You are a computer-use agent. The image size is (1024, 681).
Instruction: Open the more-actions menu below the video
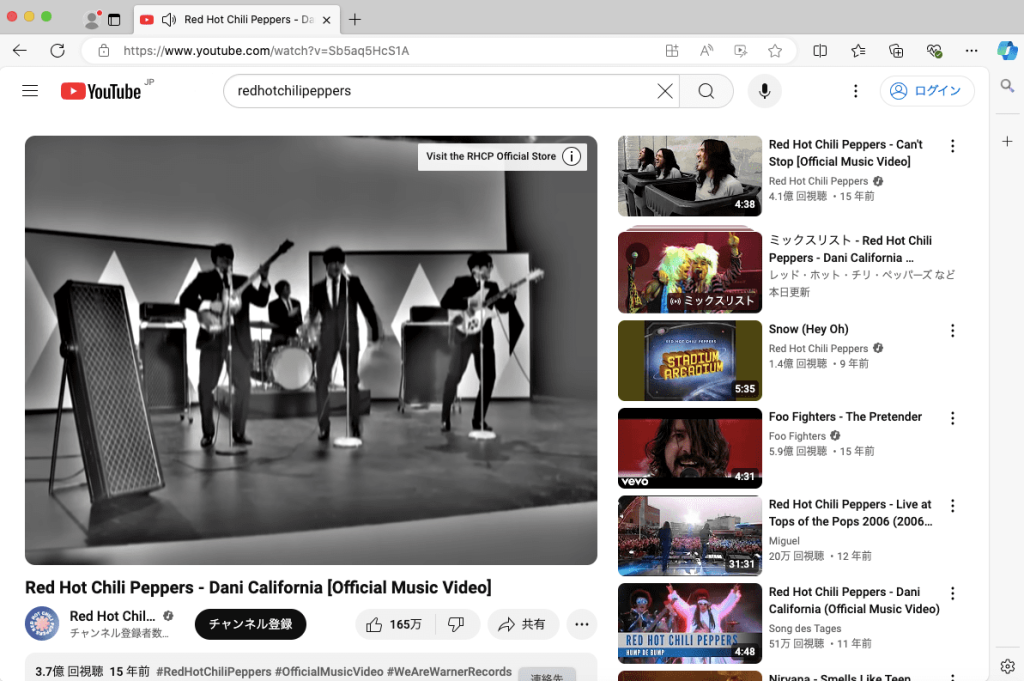581,624
